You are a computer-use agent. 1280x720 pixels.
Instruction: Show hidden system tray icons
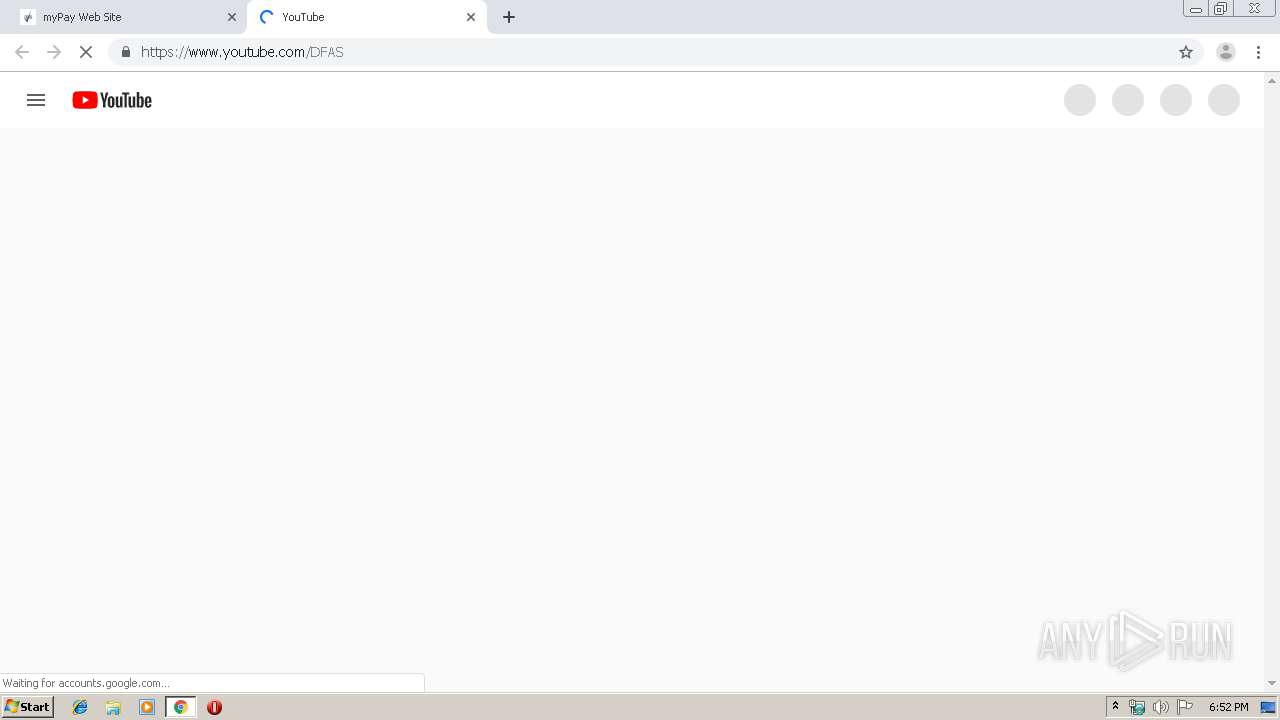tap(1115, 707)
